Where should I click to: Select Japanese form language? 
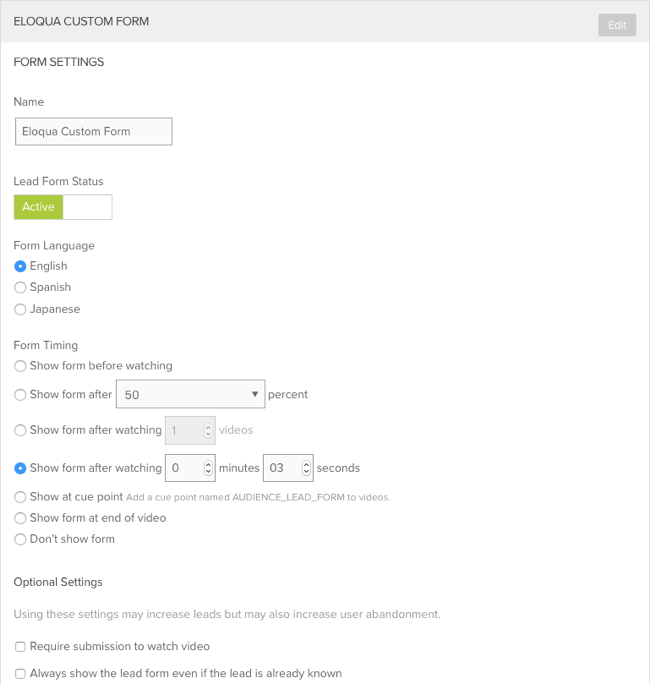[x=20, y=310]
